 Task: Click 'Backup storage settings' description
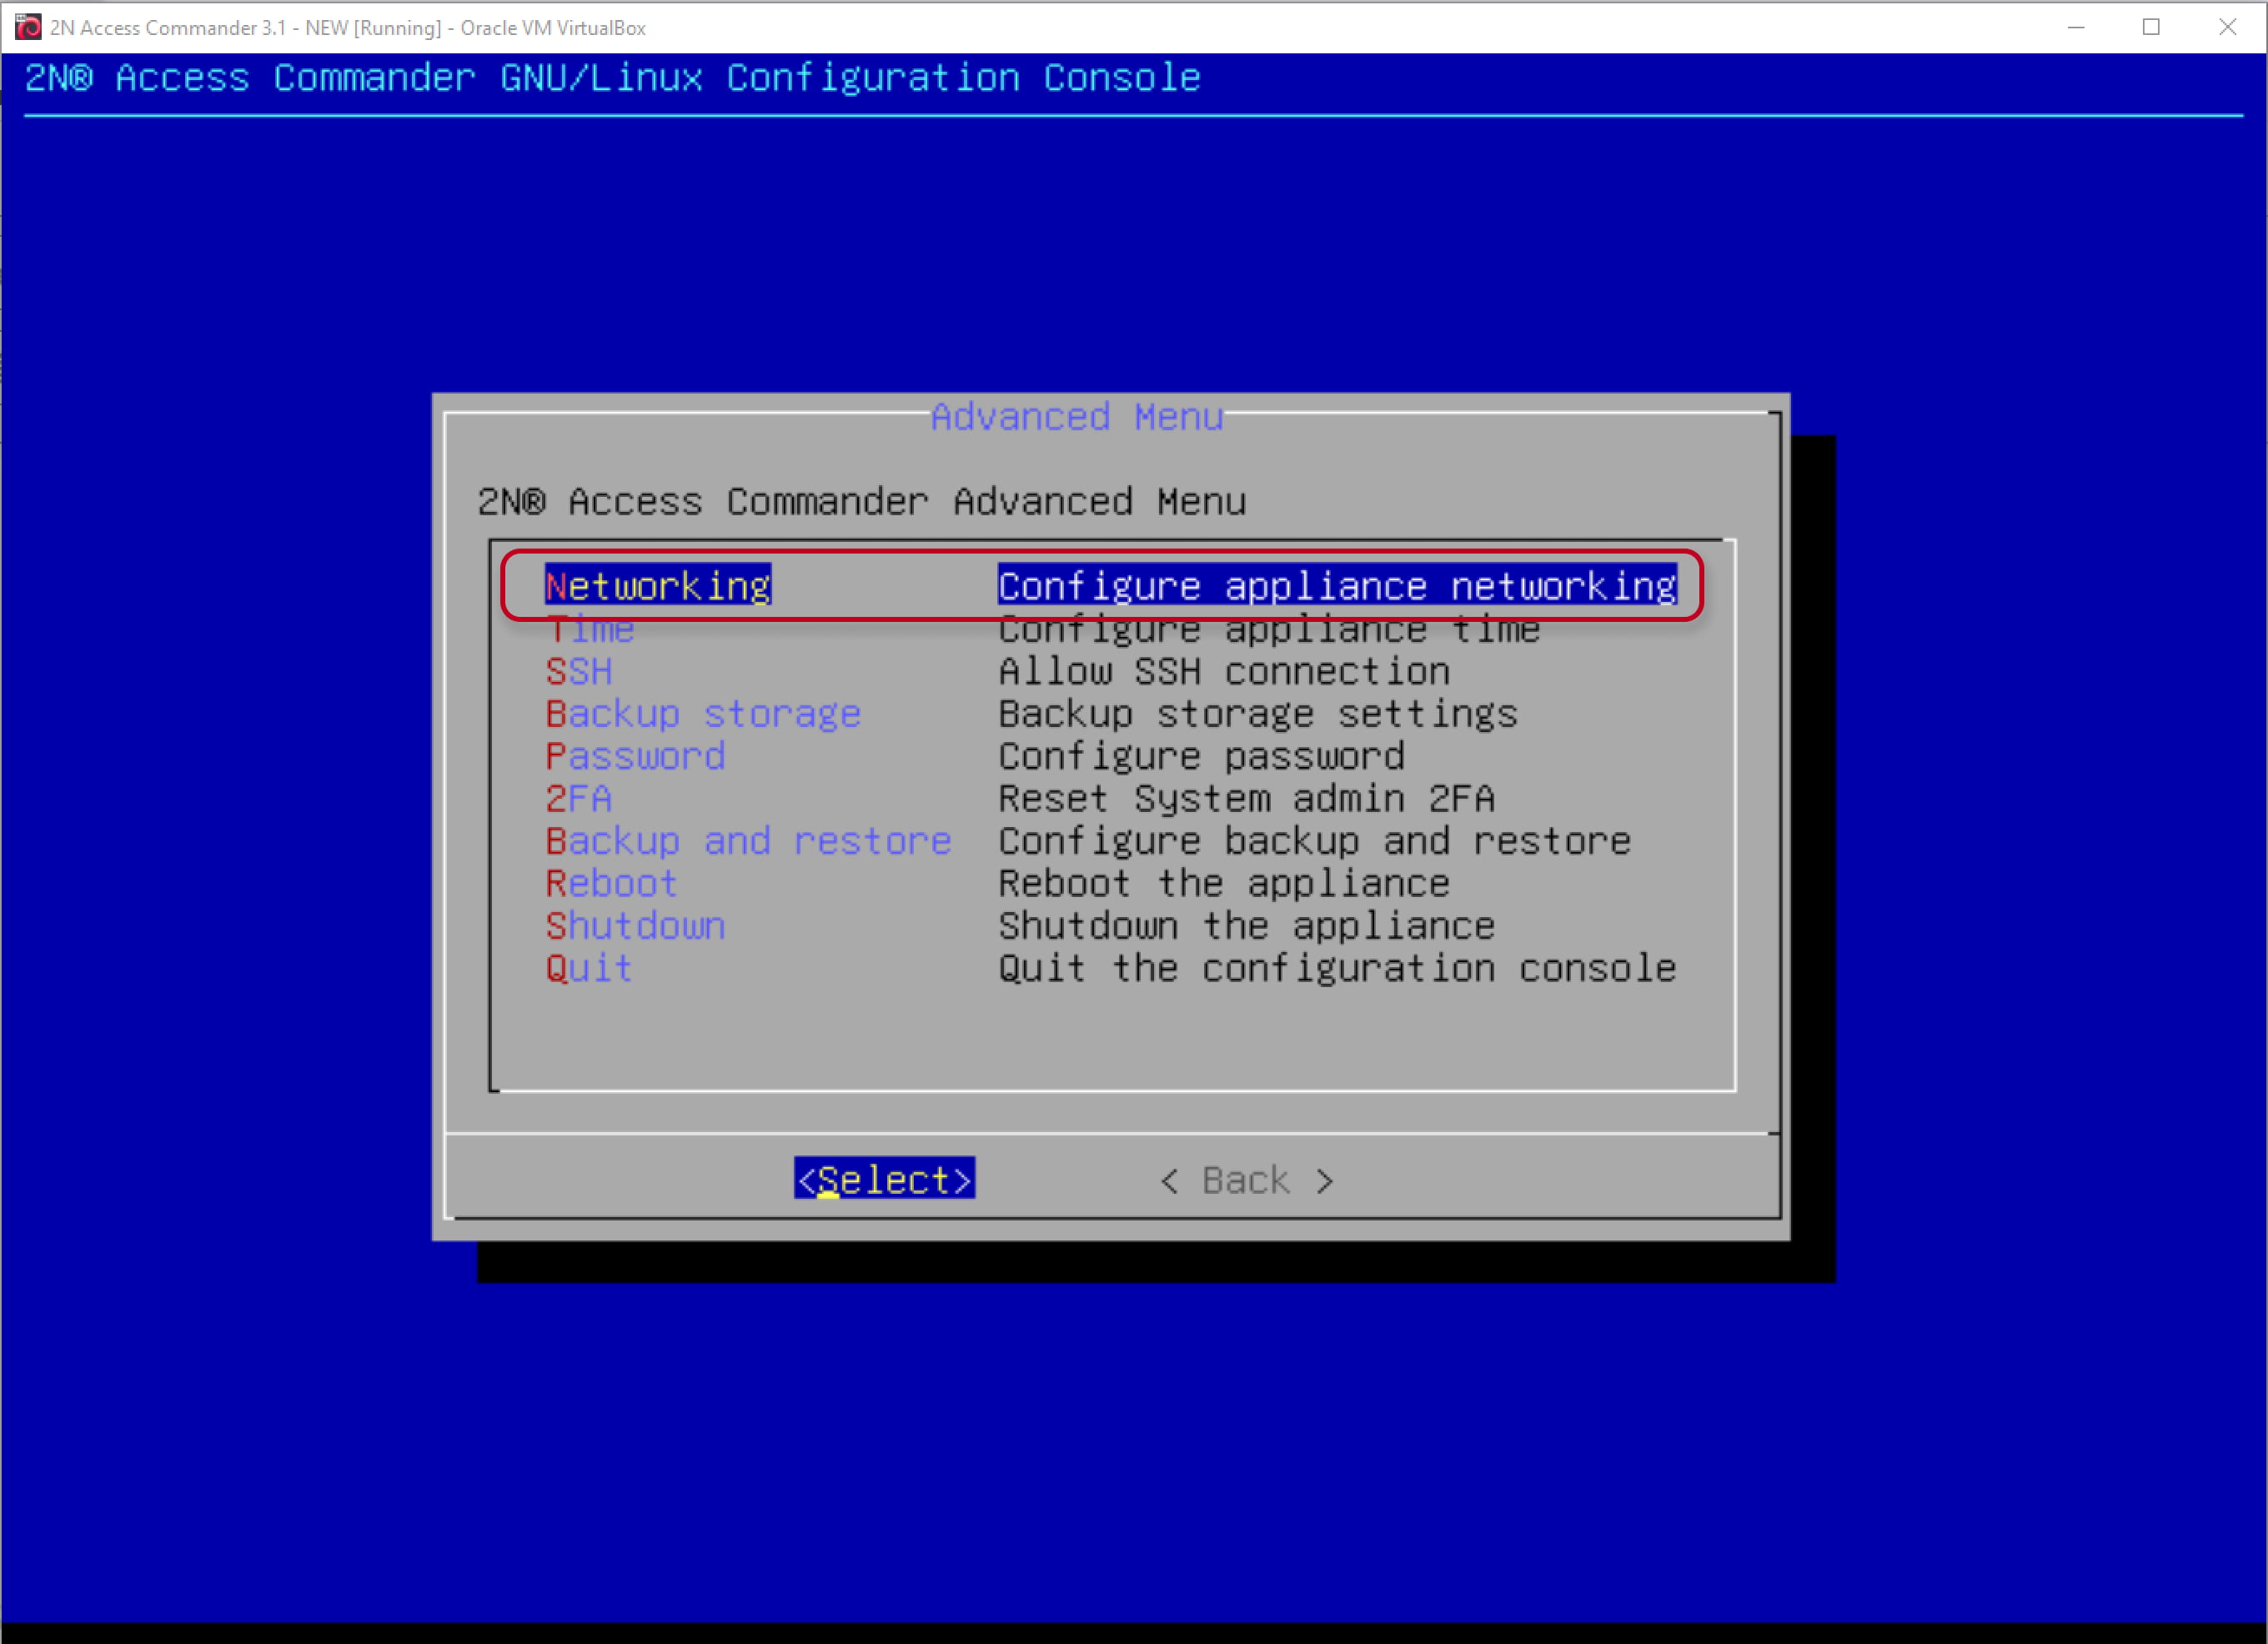pos(1259,714)
